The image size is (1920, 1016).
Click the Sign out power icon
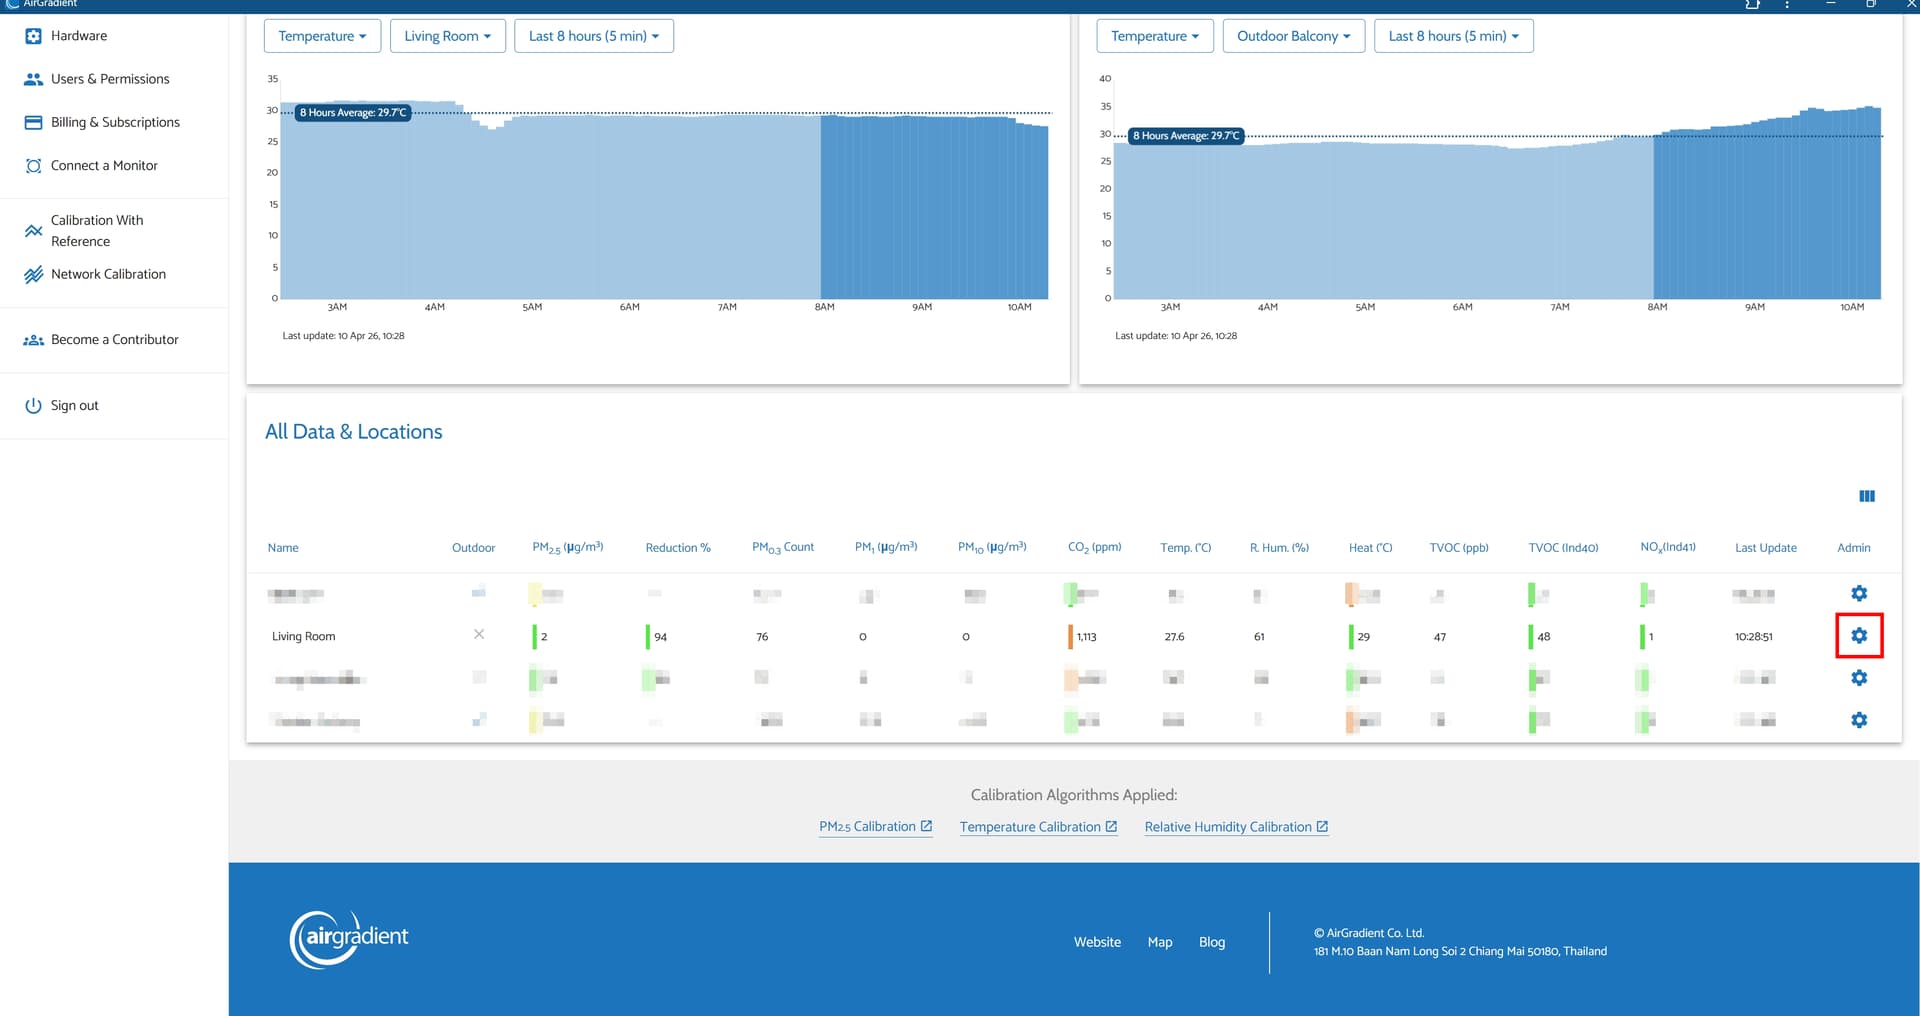(x=33, y=406)
